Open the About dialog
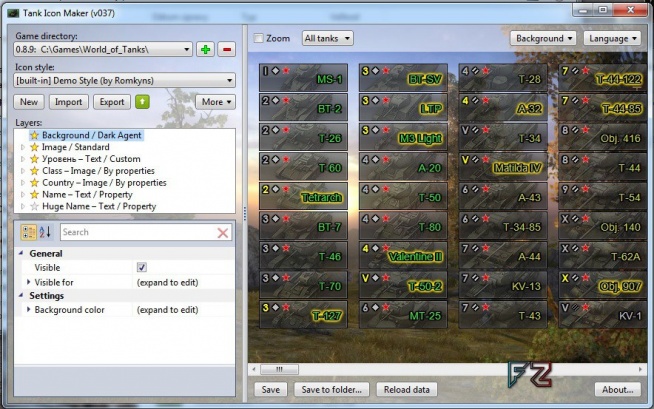The image size is (654, 409). [618, 389]
